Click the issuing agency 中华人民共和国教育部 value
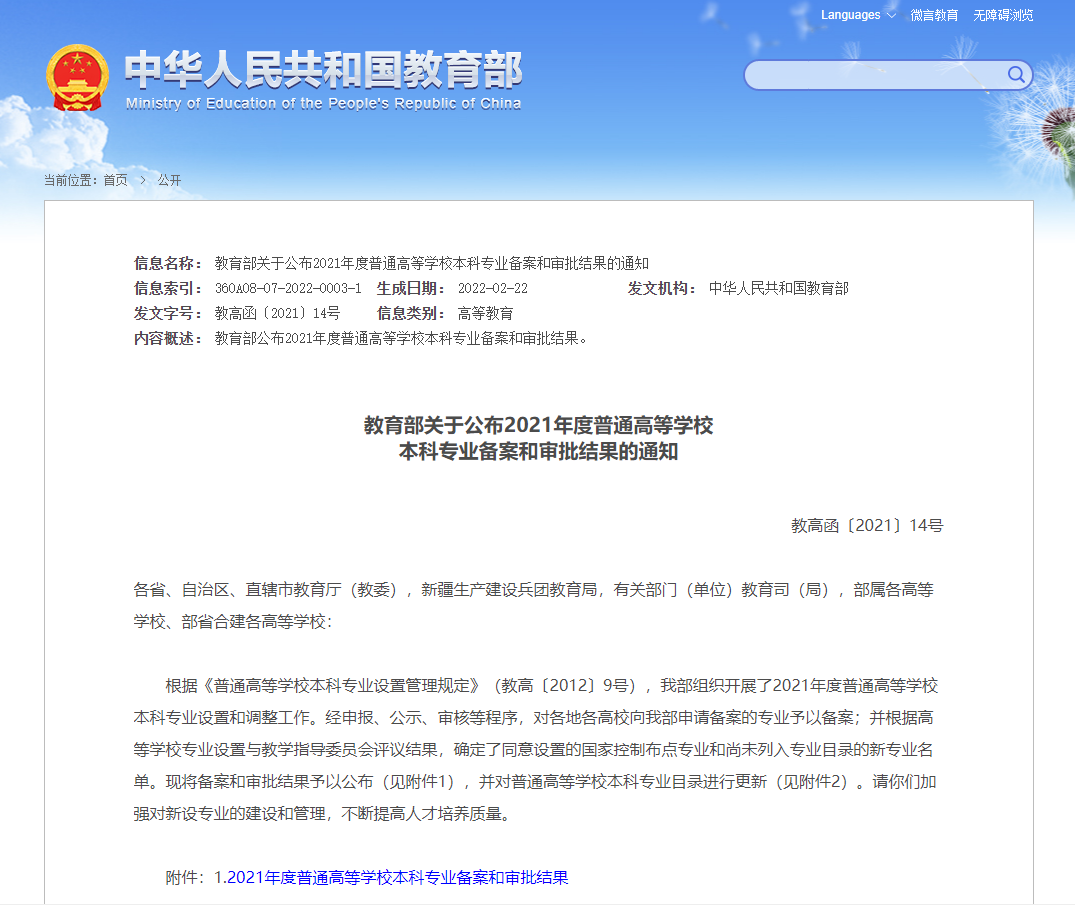Viewport: 1075px width, 908px height. (x=778, y=288)
